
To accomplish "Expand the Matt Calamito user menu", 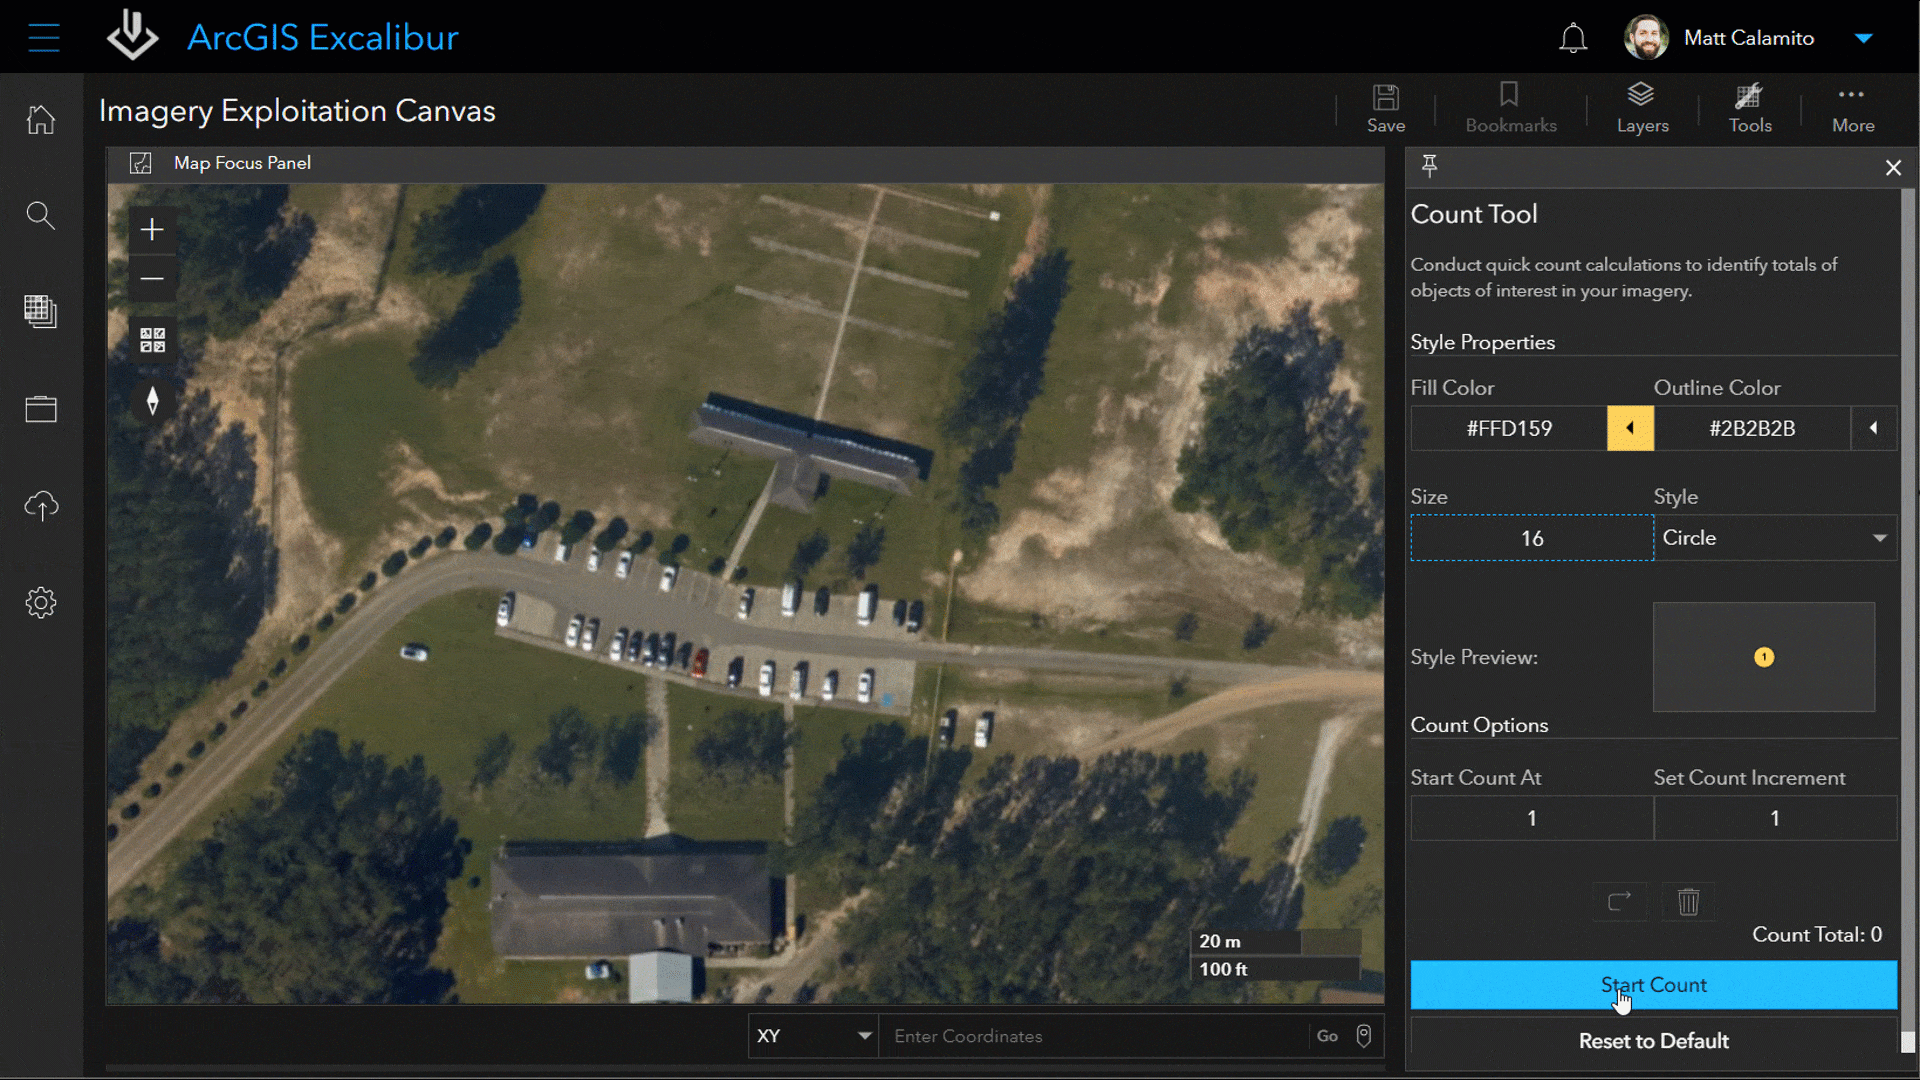I will point(1862,38).
